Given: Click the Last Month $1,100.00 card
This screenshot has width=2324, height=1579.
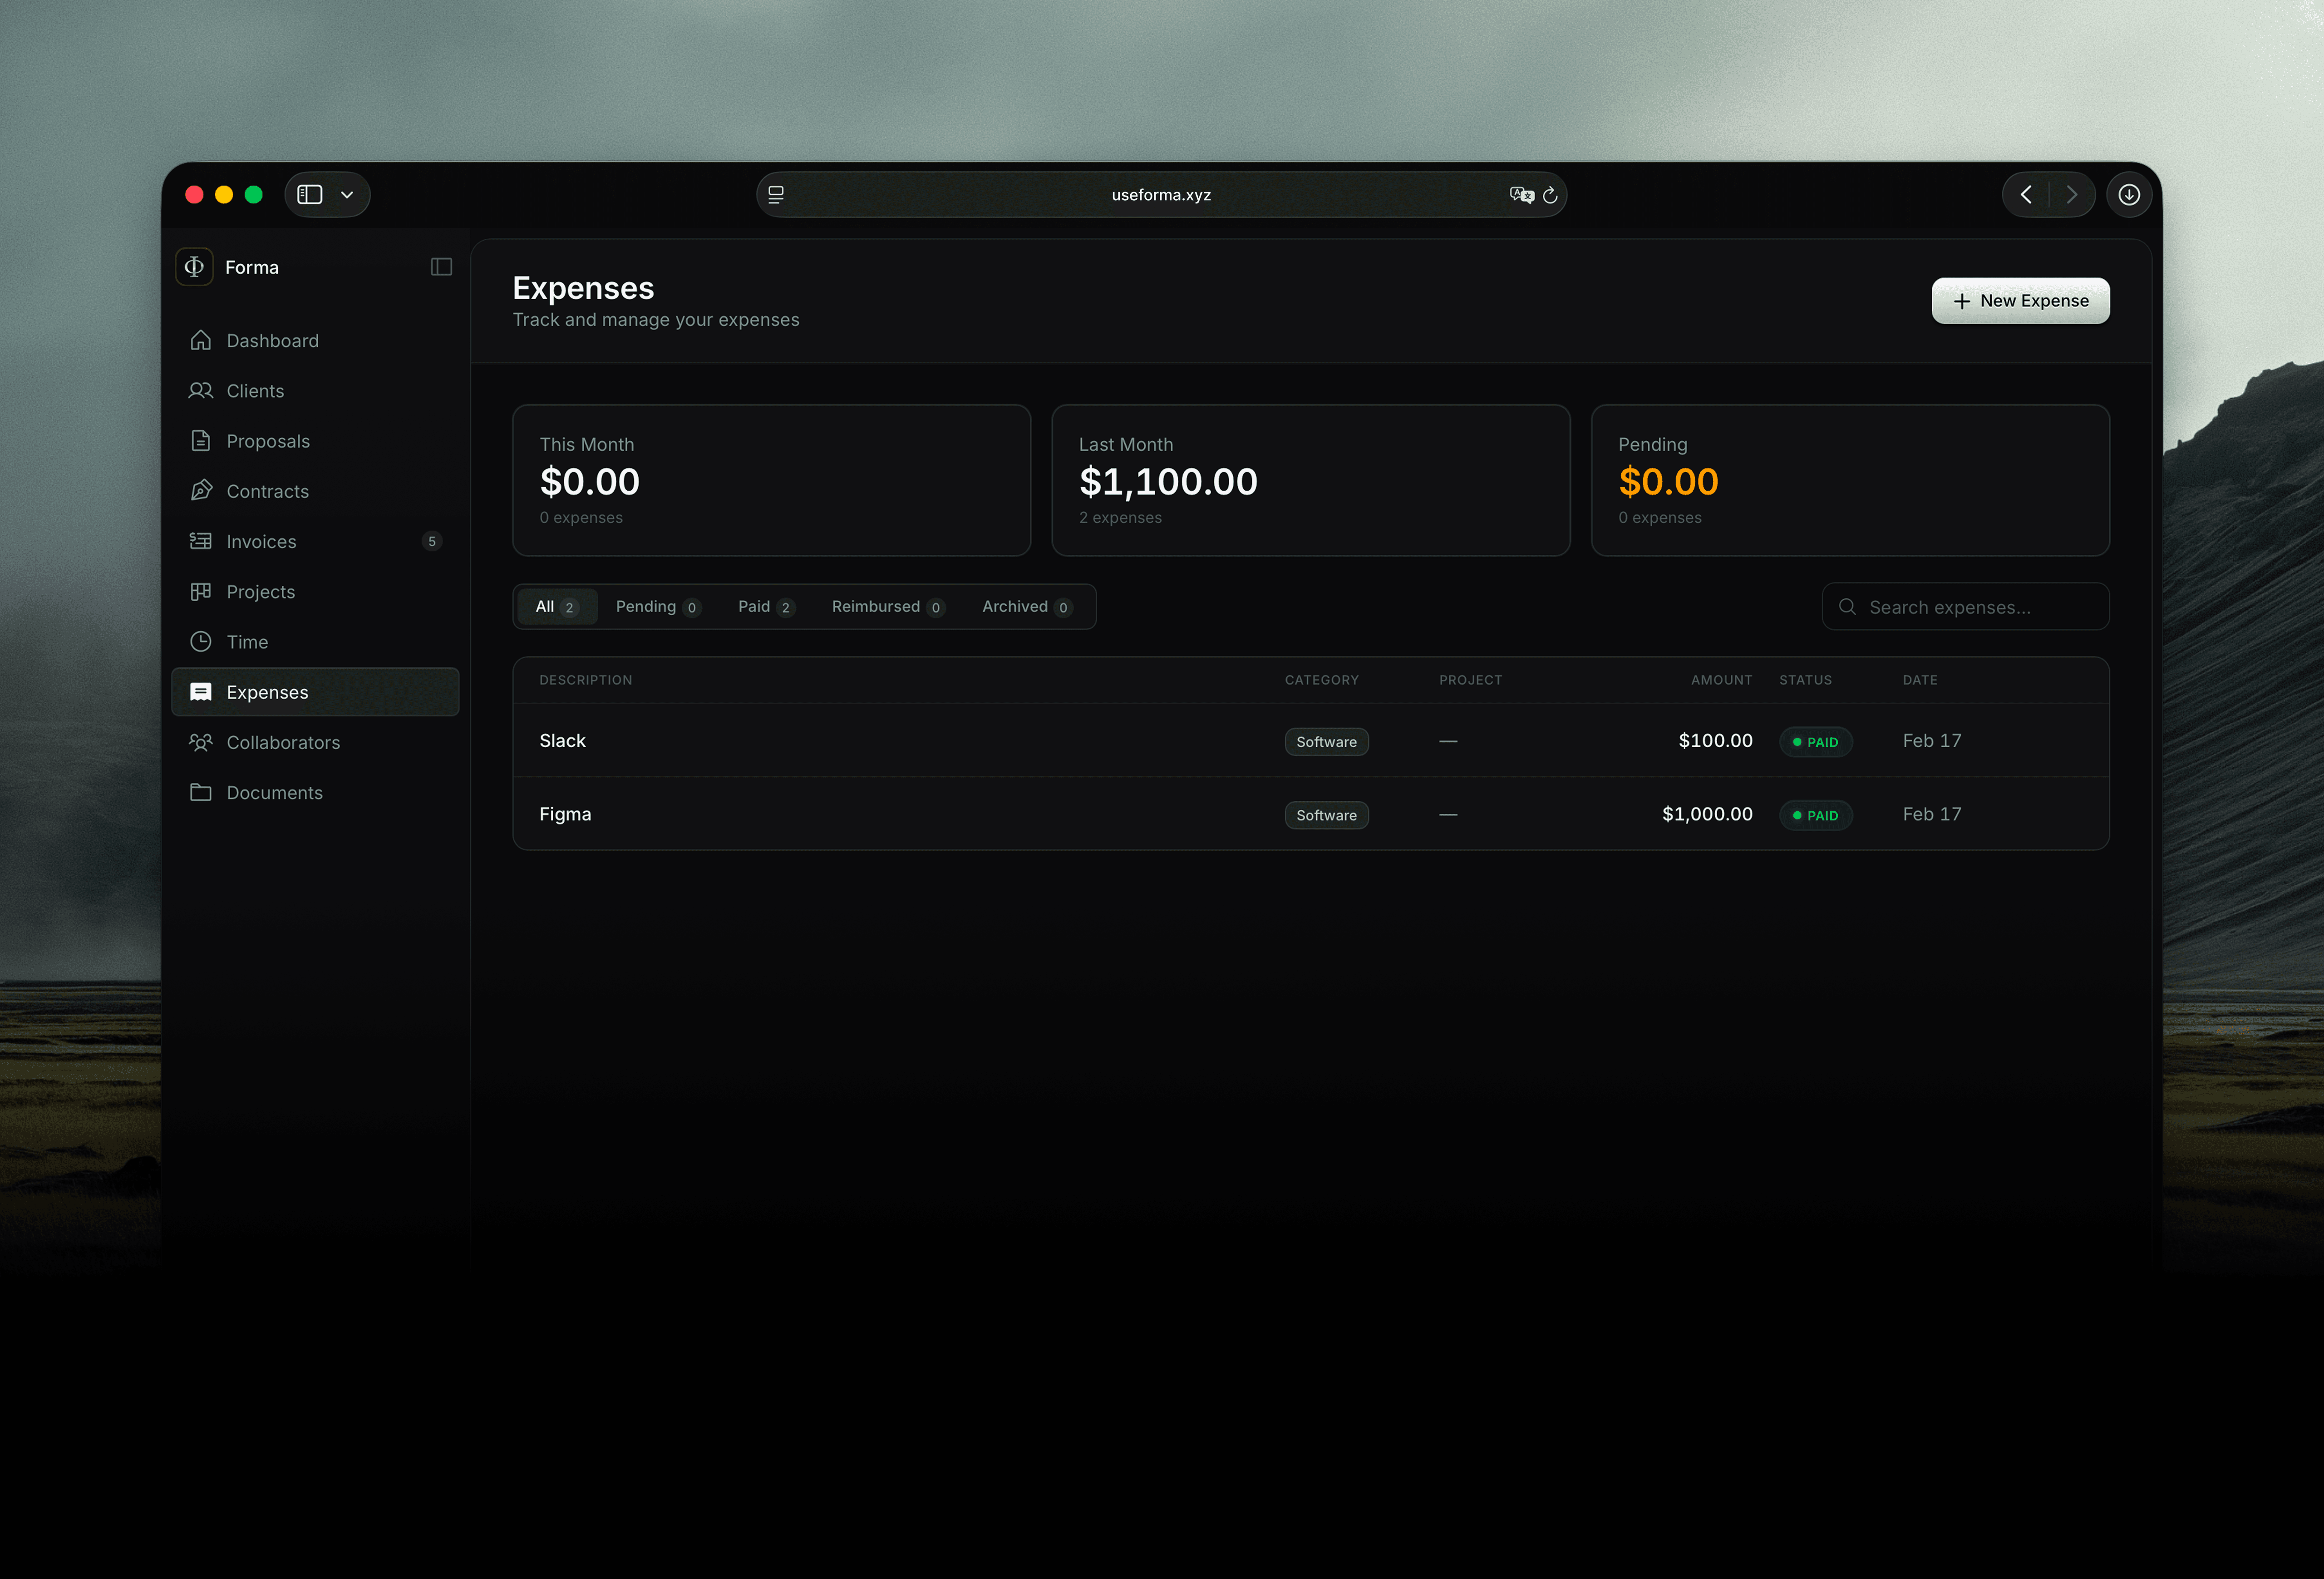Looking at the screenshot, I should click(1310, 480).
